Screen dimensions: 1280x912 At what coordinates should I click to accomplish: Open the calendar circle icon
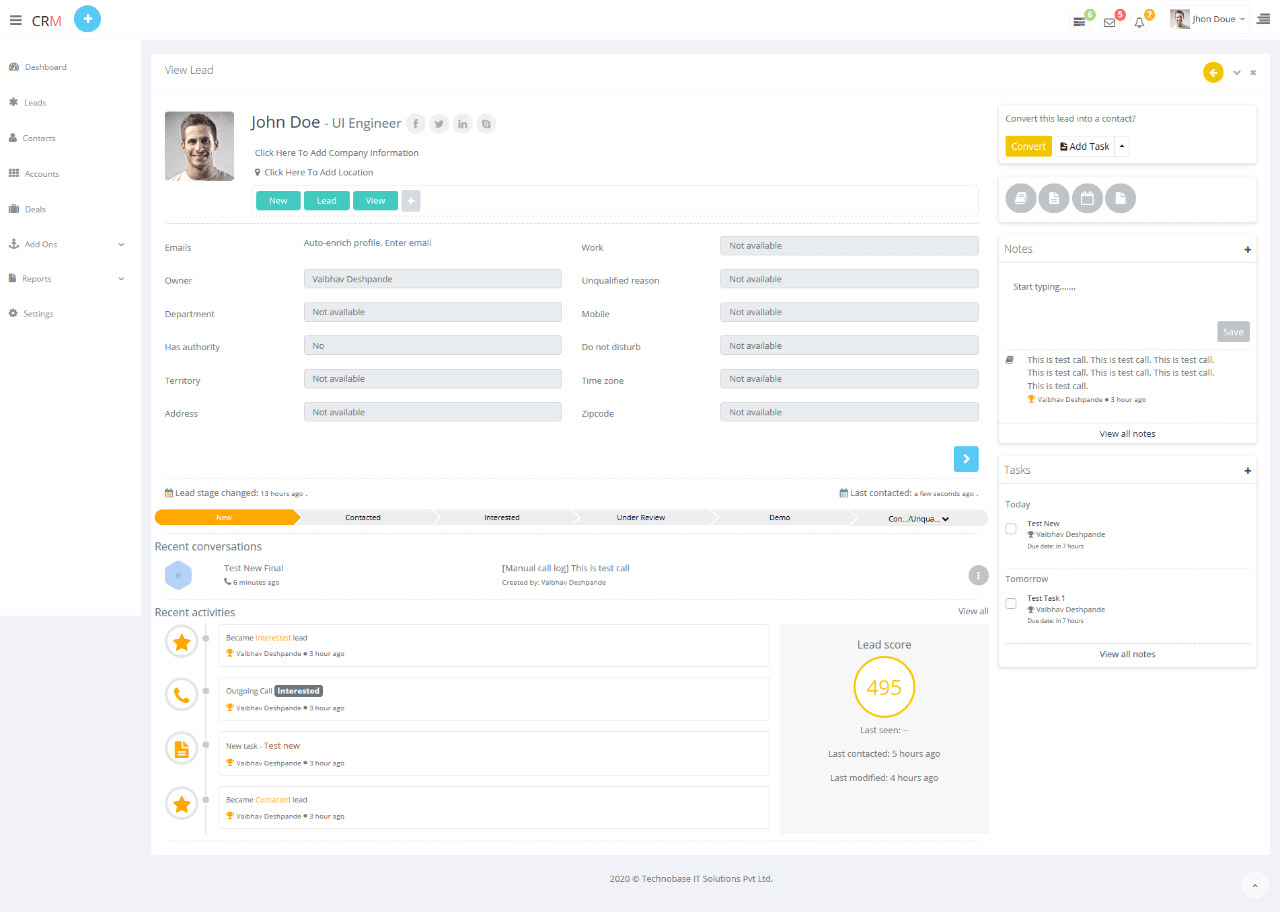(x=1087, y=199)
